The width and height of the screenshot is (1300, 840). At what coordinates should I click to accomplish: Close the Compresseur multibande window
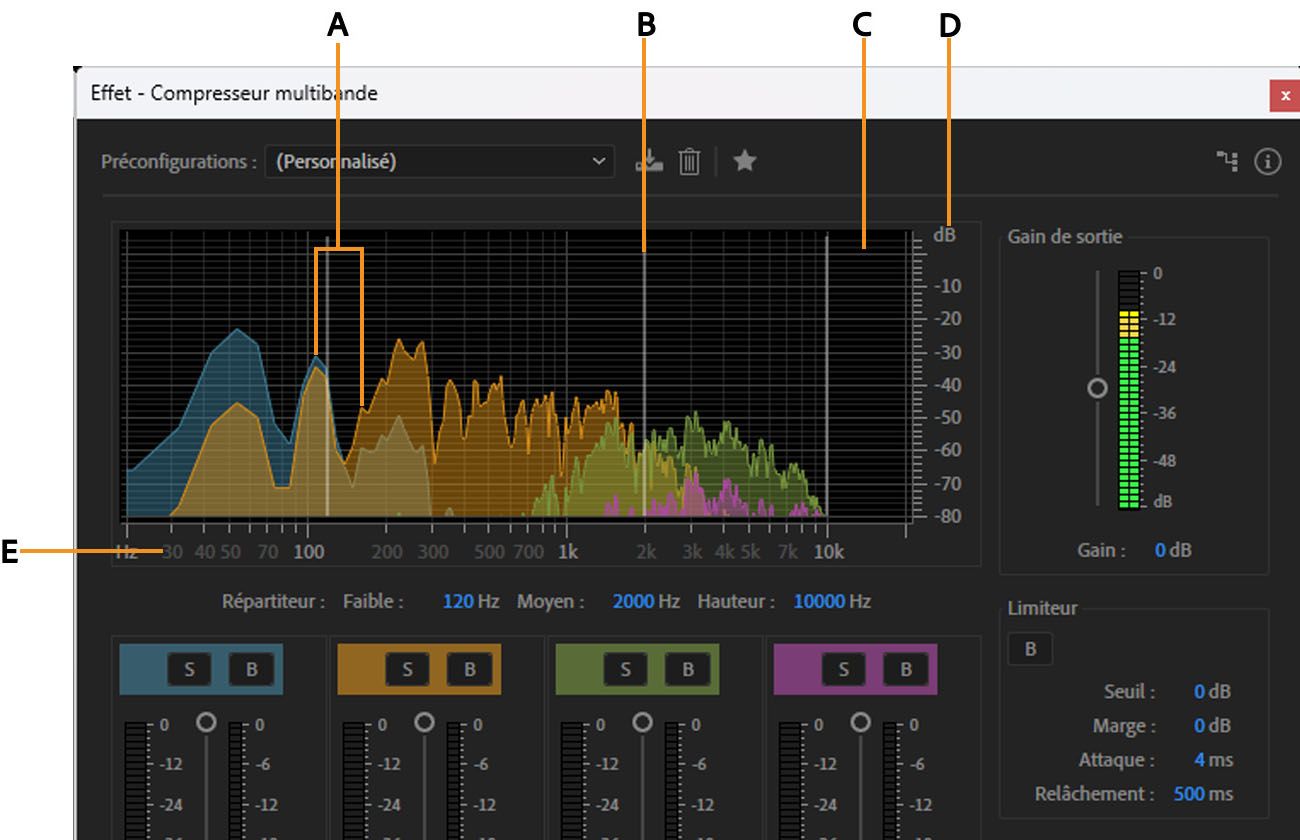point(1285,95)
